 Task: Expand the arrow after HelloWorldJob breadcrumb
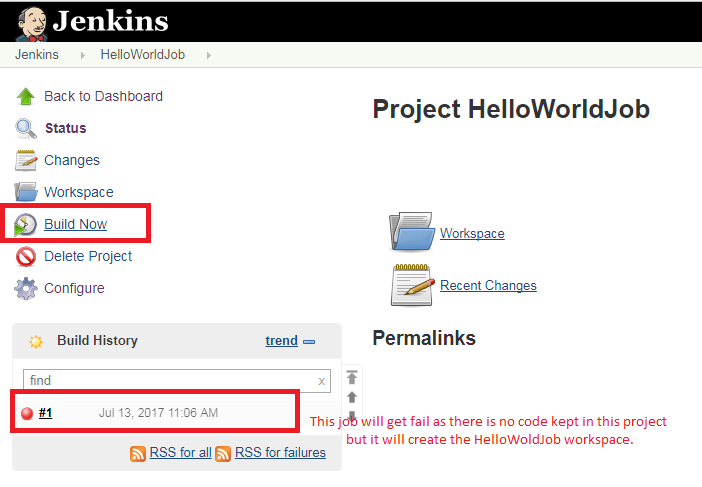(209, 56)
